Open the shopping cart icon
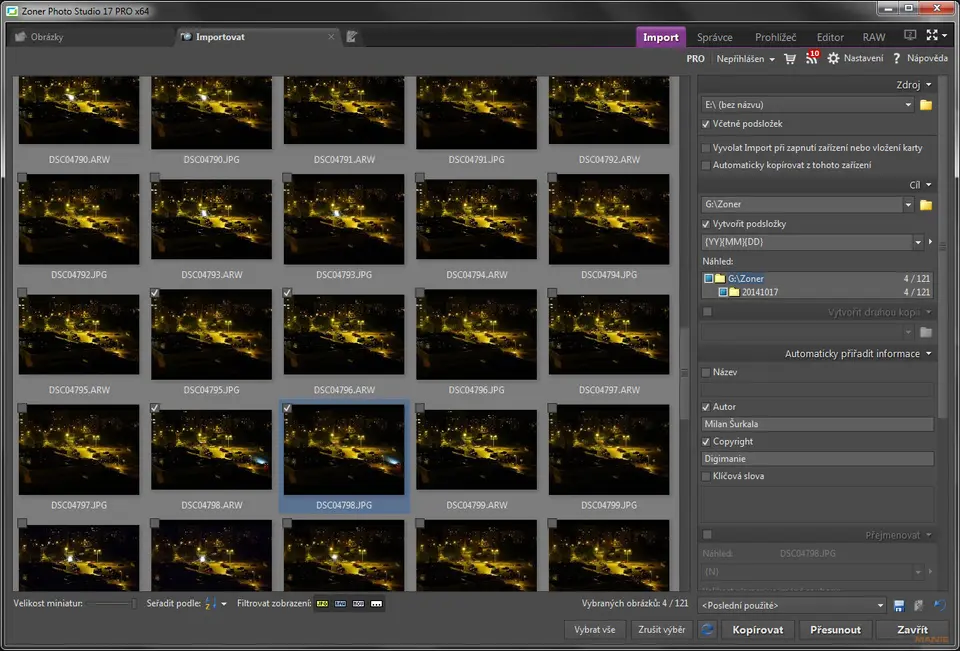The image size is (960, 651). tap(790, 59)
